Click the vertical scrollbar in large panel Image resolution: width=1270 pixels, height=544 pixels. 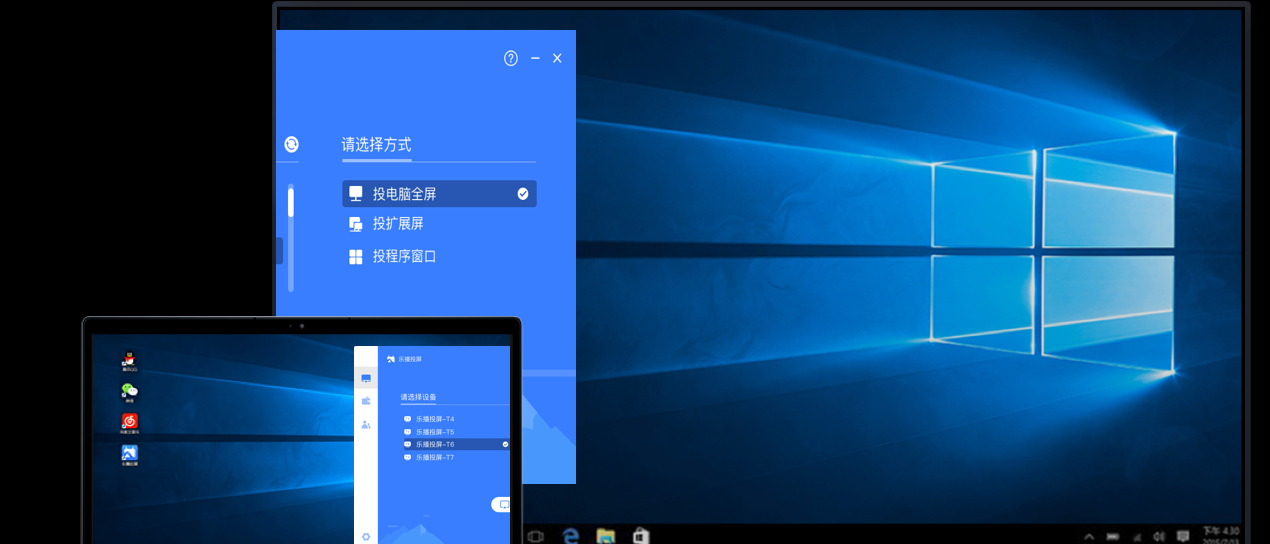(x=291, y=237)
